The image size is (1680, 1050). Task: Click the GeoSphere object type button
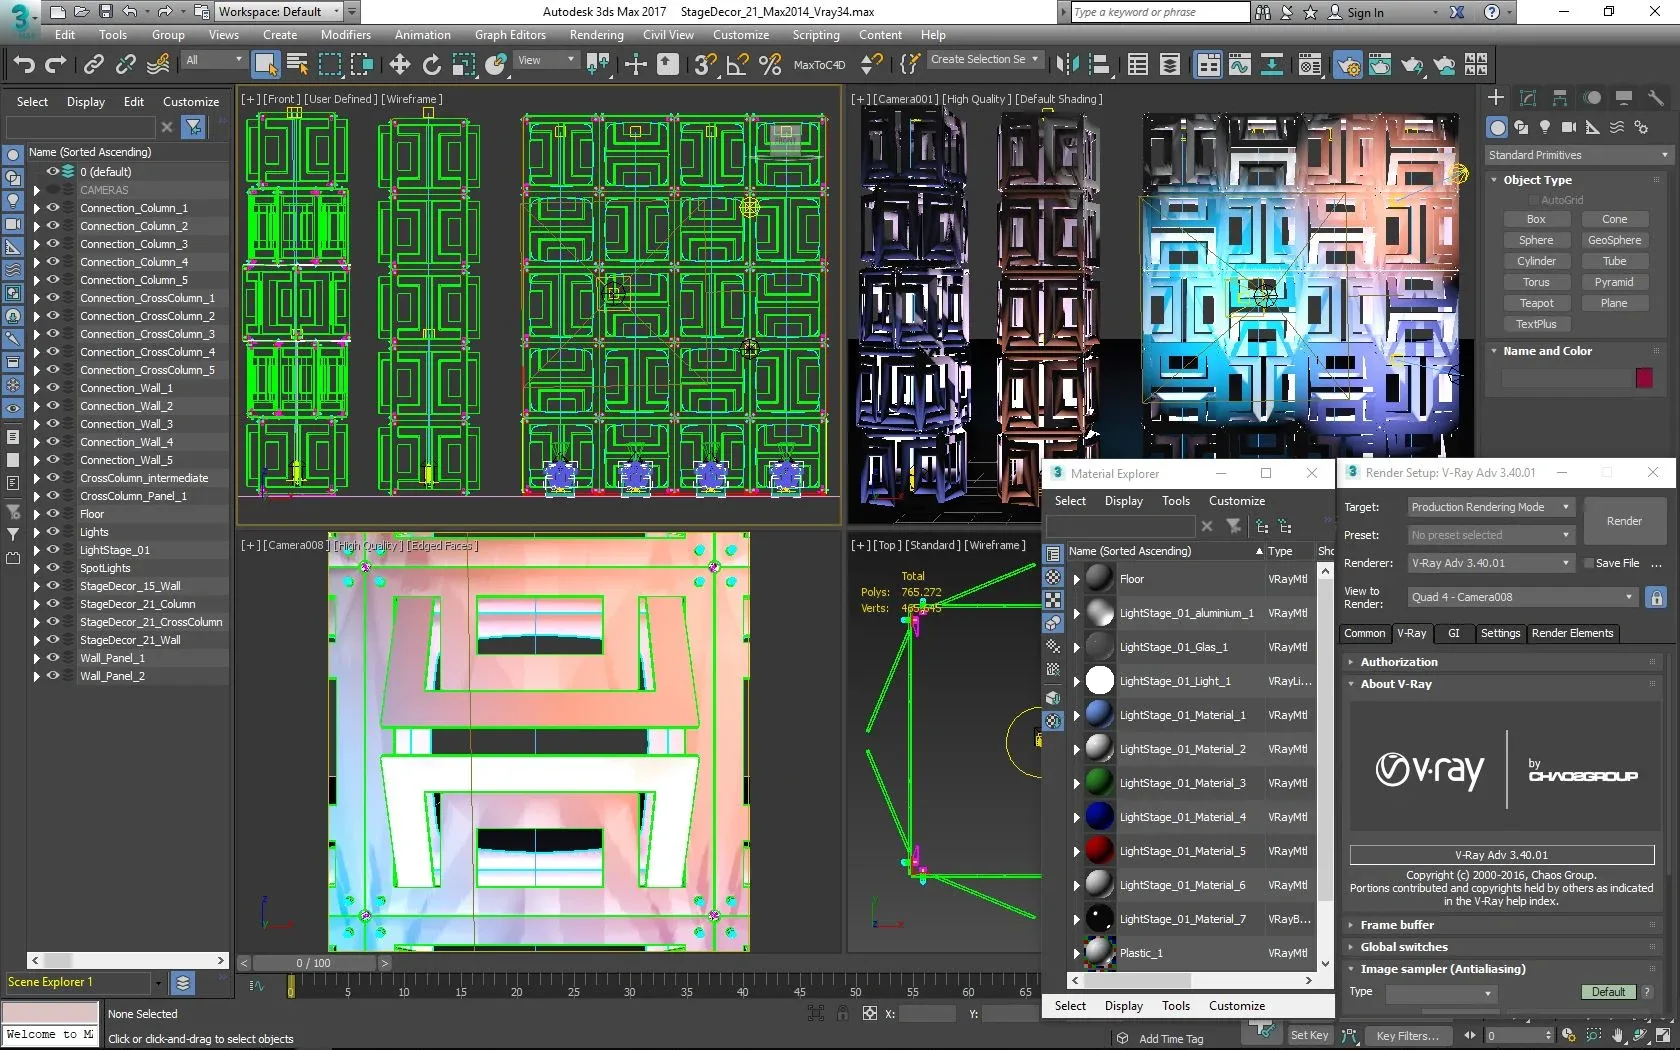(1614, 240)
